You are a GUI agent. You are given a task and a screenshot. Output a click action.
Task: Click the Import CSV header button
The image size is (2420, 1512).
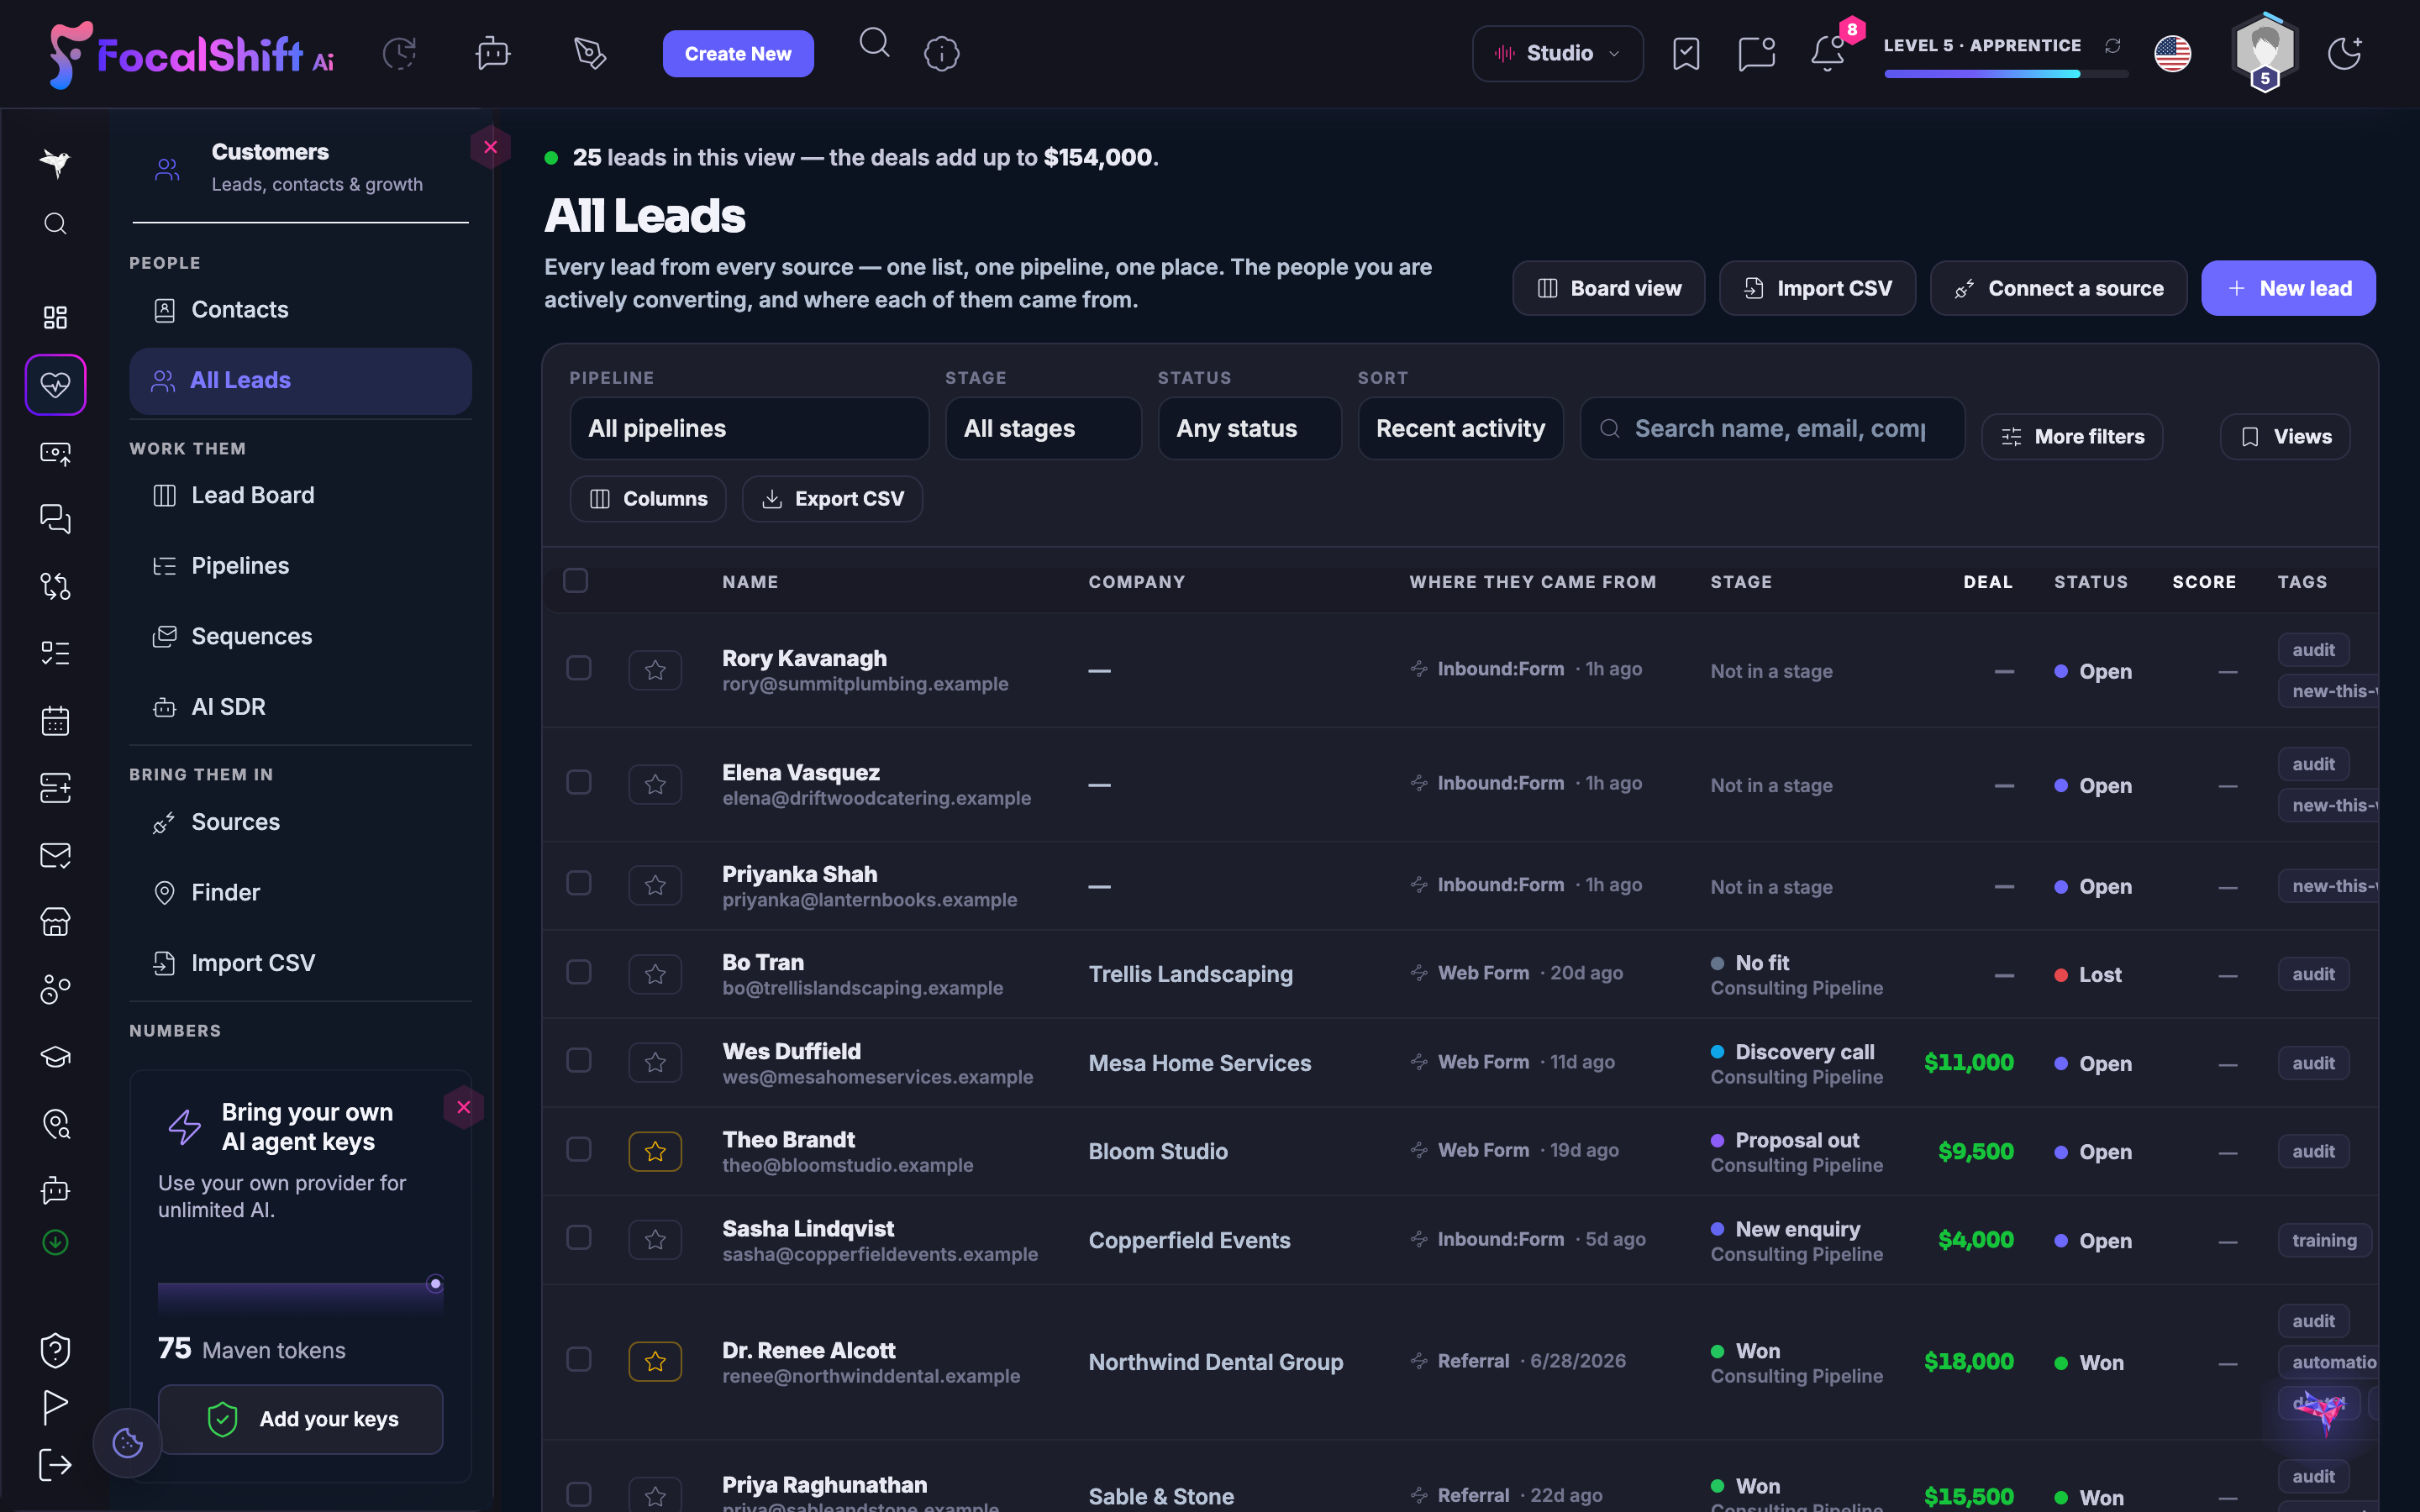[1817, 289]
